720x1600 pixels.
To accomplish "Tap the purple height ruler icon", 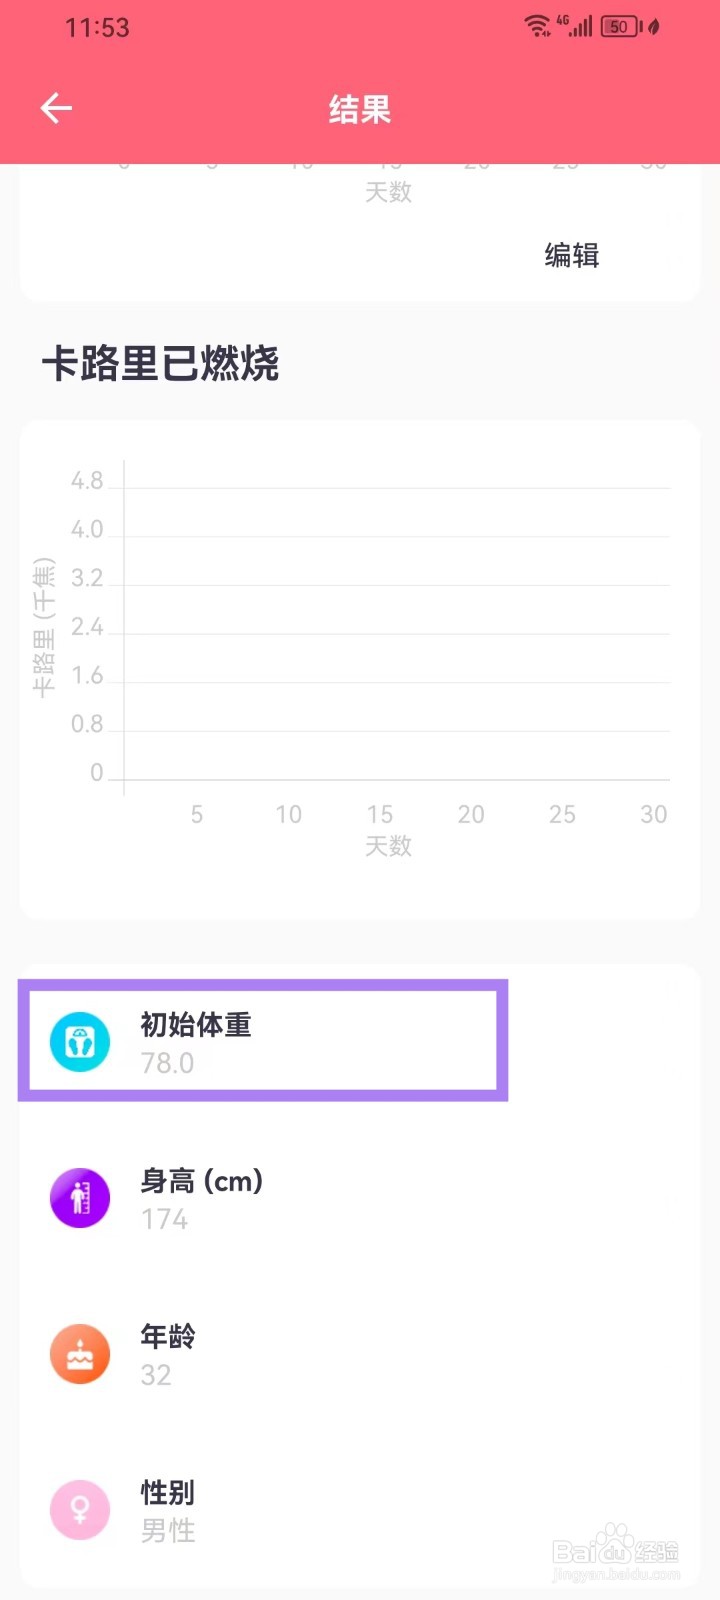I will coord(80,1198).
